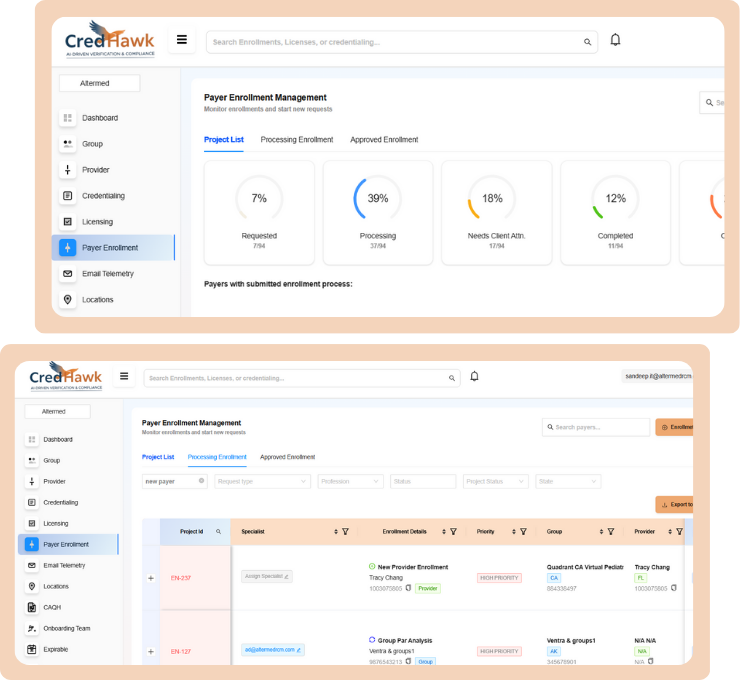Click the search icon in Project Id header
740x680 pixels.
tap(219, 532)
